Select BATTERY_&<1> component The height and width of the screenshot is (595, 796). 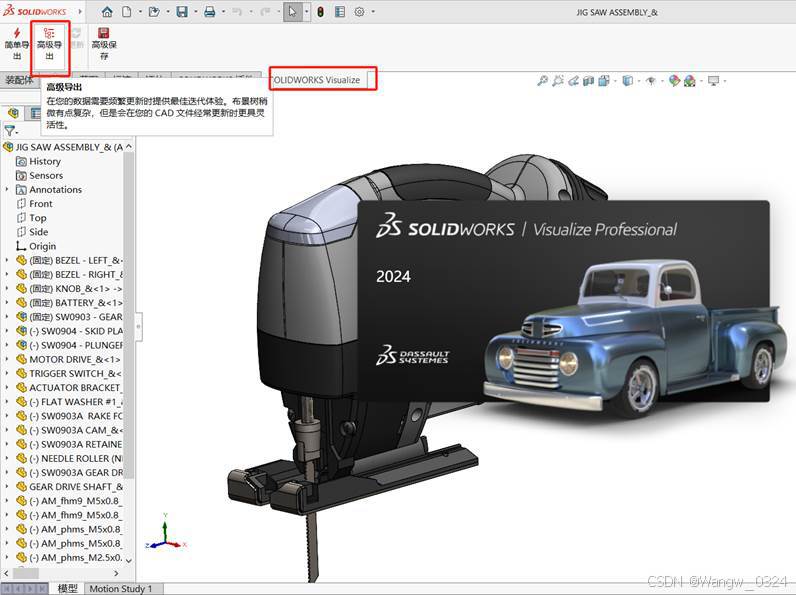tap(69, 303)
